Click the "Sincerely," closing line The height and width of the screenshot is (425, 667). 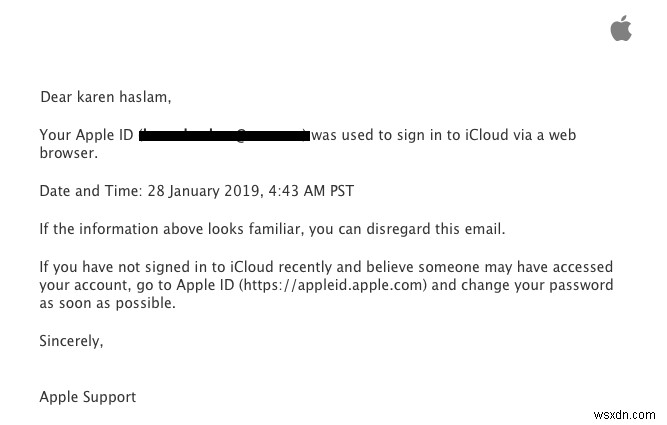point(71,341)
